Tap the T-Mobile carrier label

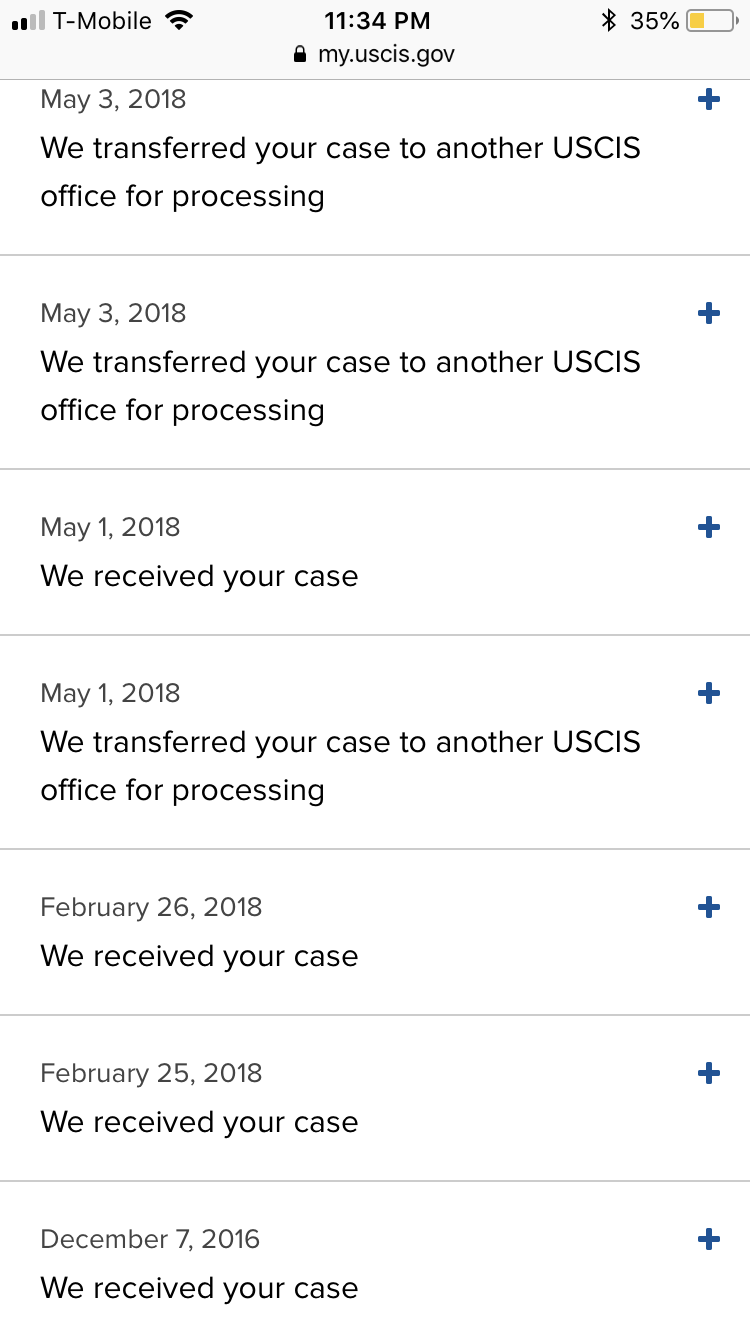tap(102, 20)
